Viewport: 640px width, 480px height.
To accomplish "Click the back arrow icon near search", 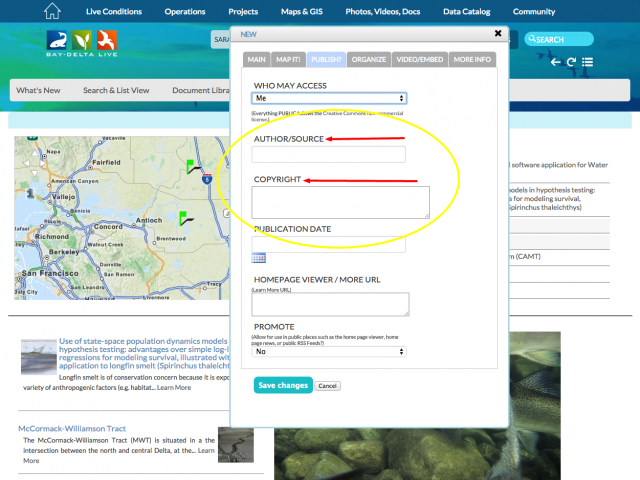I will pos(556,62).
